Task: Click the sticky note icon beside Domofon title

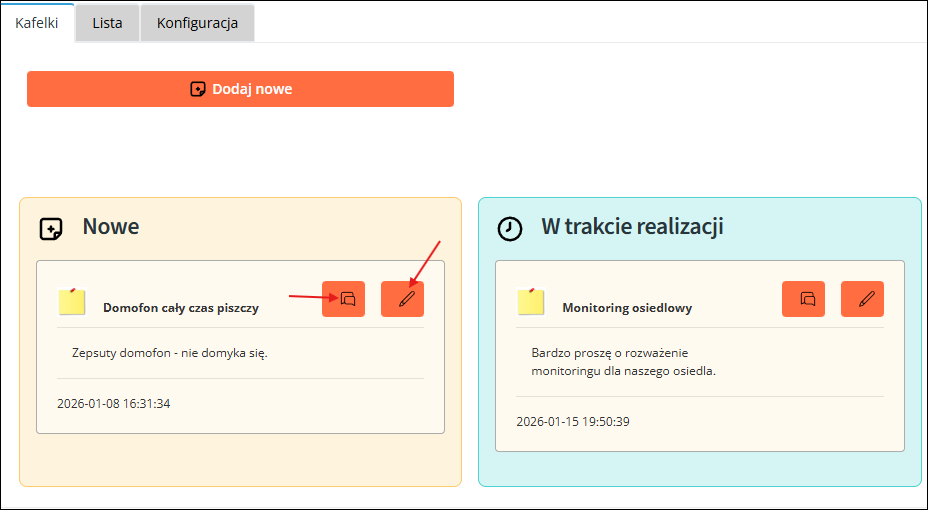Action: [72, 301]
